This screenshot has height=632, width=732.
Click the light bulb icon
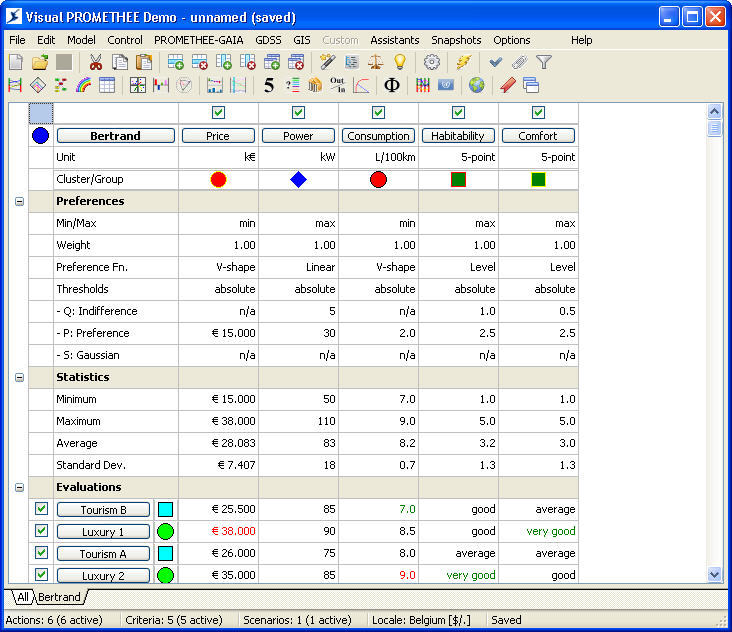pyautogui.click(x=400, y=62)
